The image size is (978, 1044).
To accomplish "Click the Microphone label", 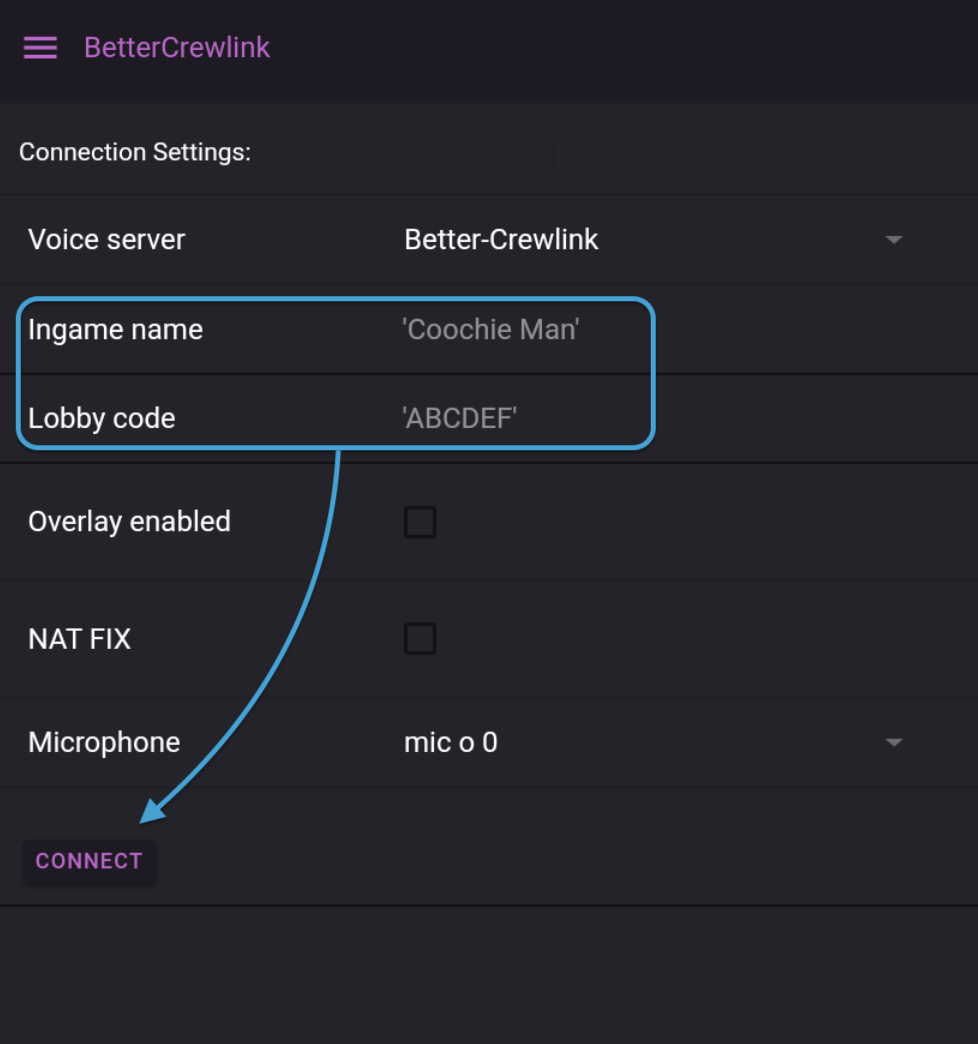I will tap(104, 743).
